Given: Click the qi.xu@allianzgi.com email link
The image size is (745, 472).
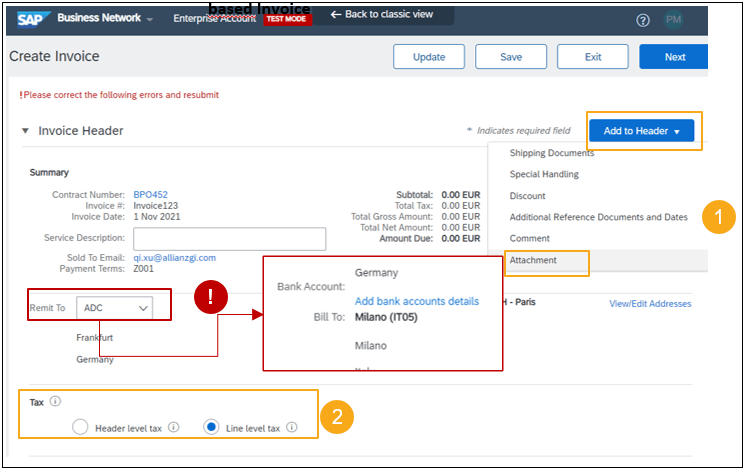Looking at the screenshot, I should click(x=174, y=258).
